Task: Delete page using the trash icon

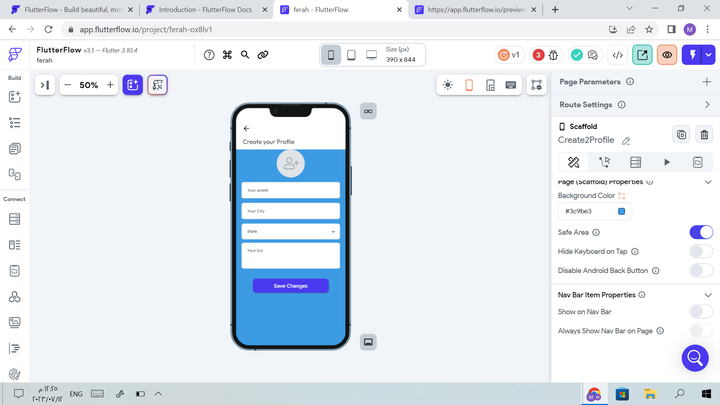Action: (x=704, y=134)
